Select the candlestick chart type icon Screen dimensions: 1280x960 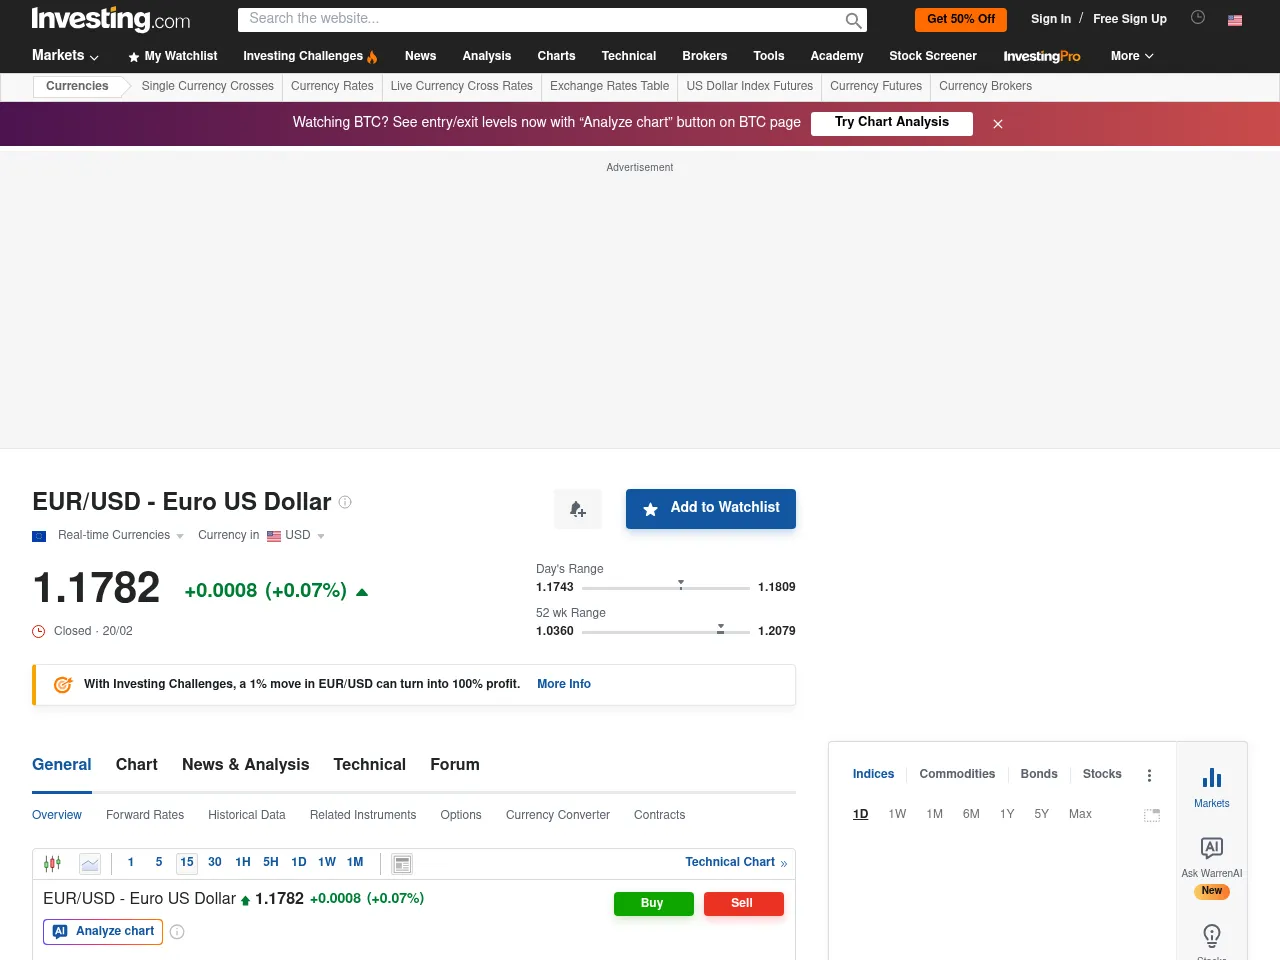pos(52,862)
